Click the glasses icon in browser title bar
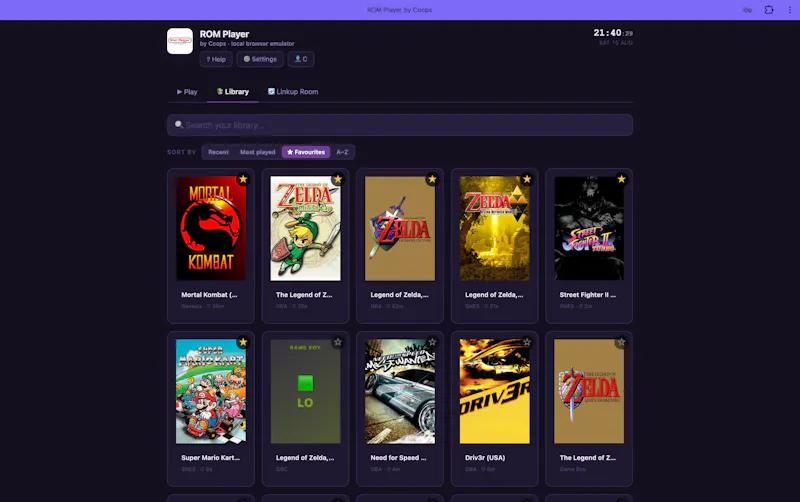Screen dimensions: 800x502 [747, 10]
